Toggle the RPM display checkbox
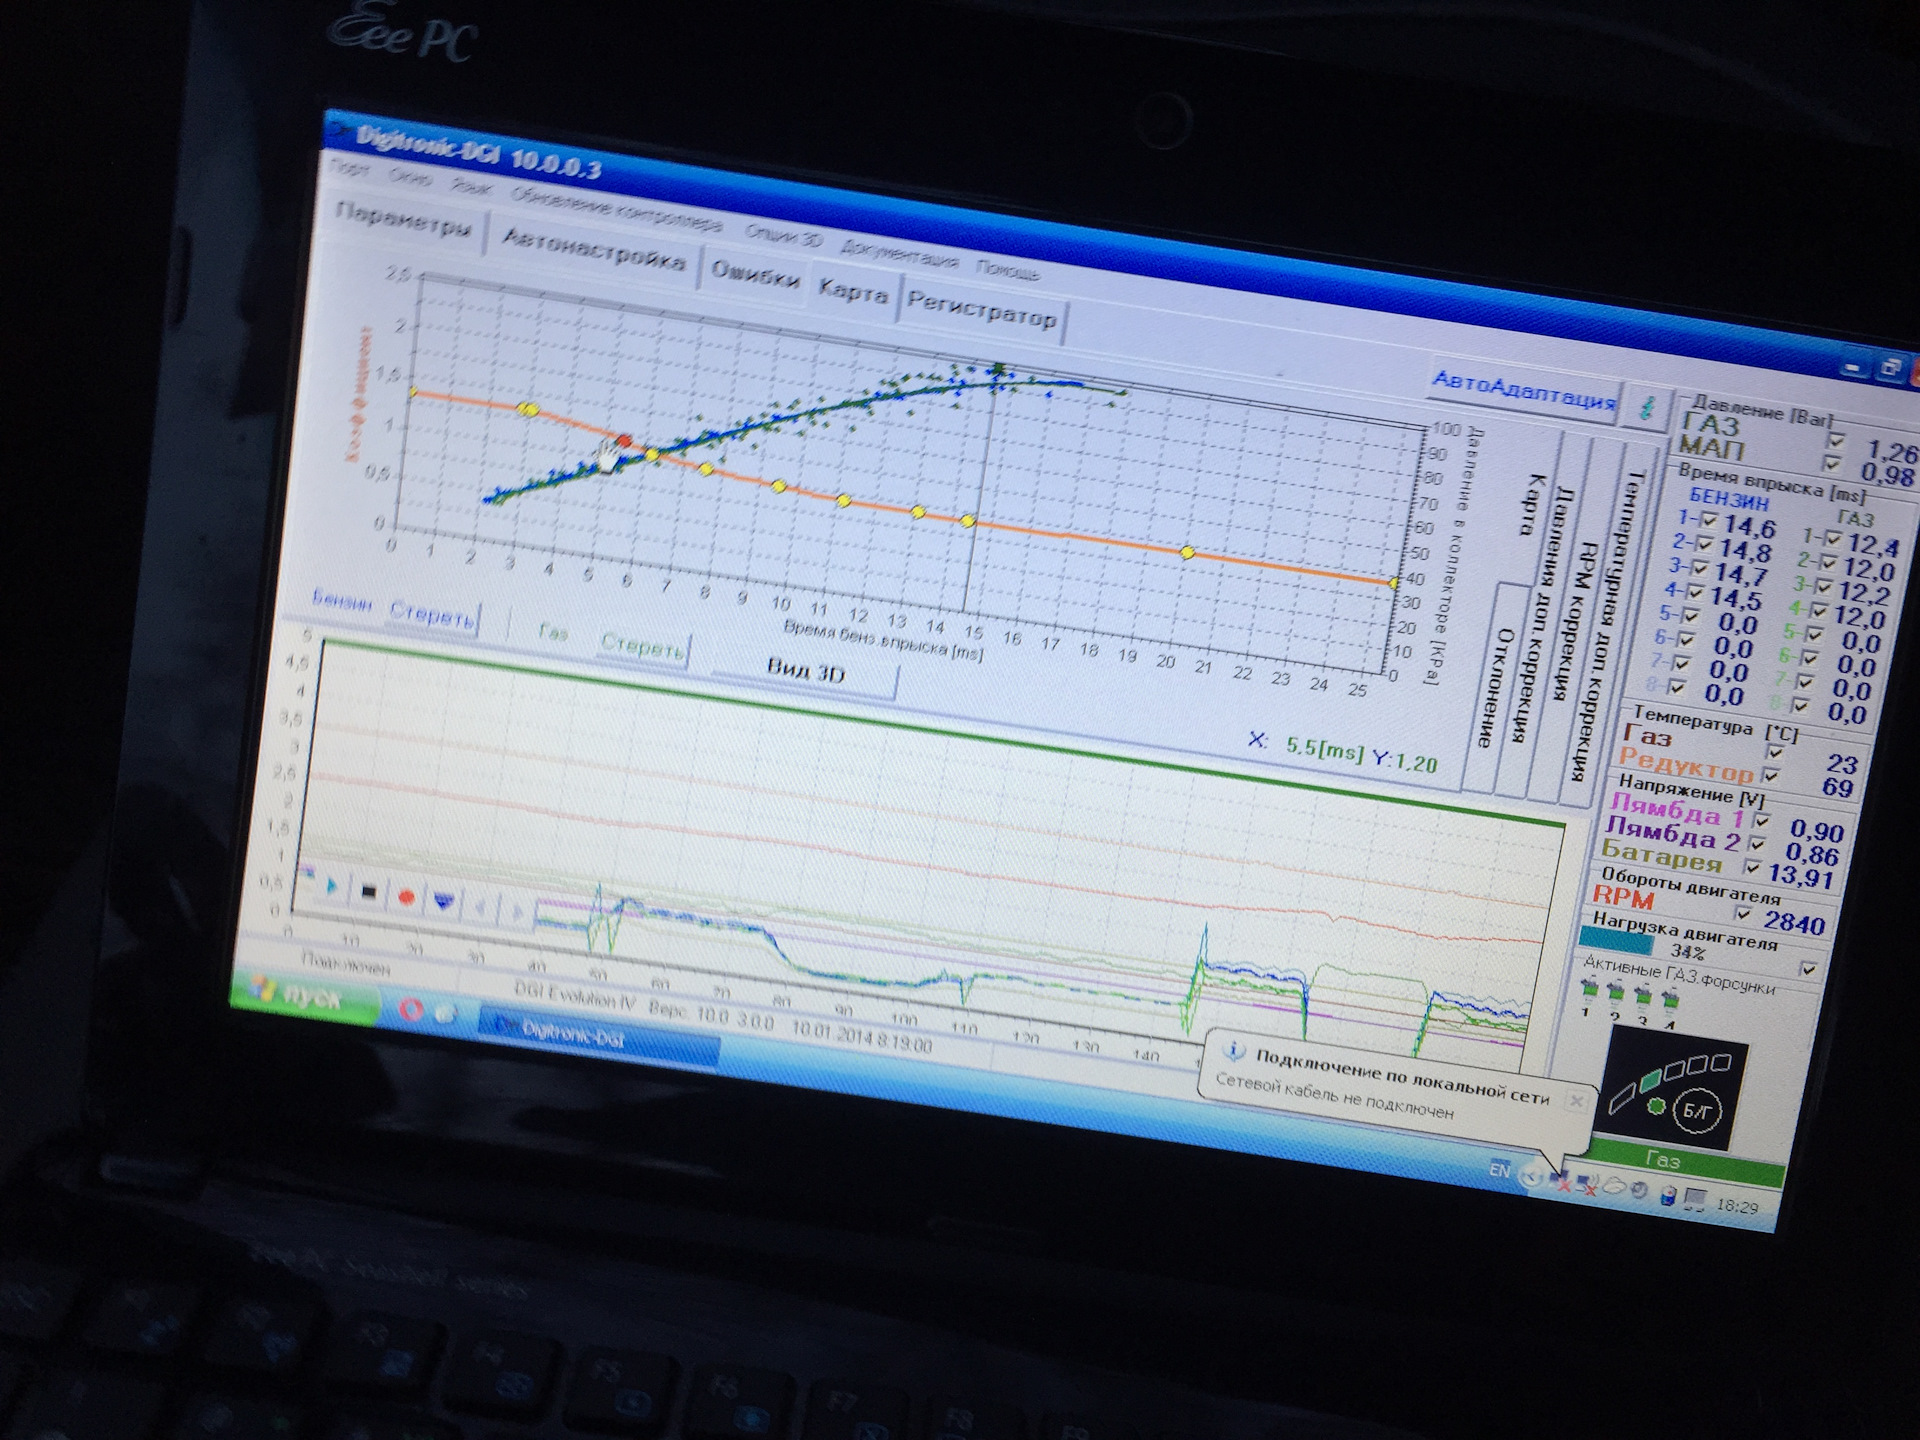 coord(1743,914)
